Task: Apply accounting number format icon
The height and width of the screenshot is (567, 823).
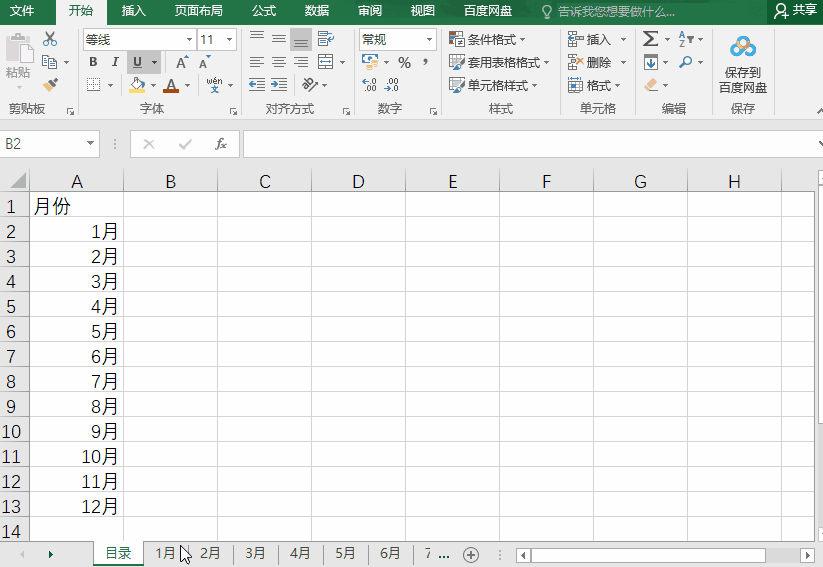Action: point(370,62)
